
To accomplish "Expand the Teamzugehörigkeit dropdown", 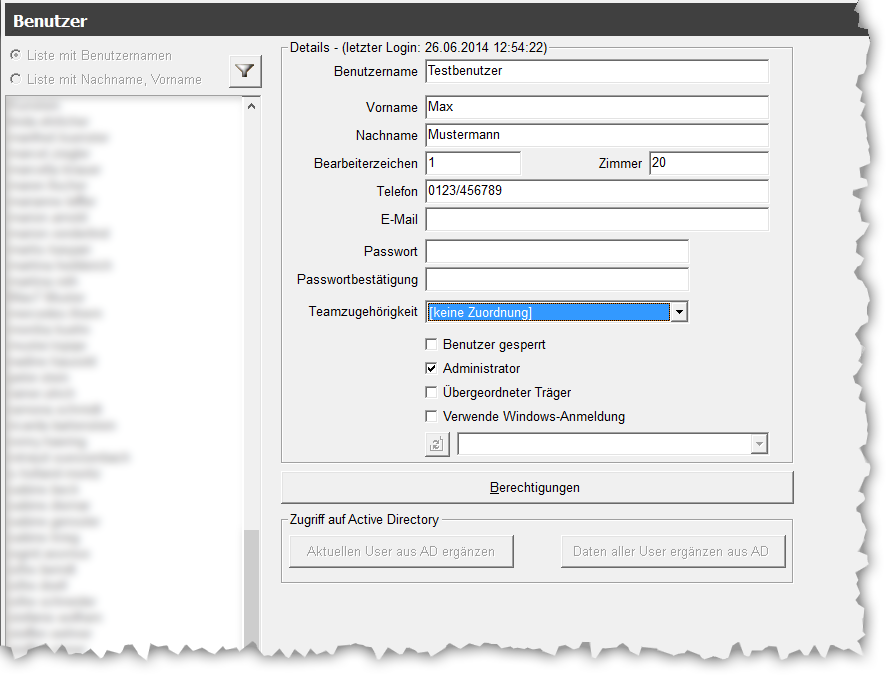I will [679, 313].
